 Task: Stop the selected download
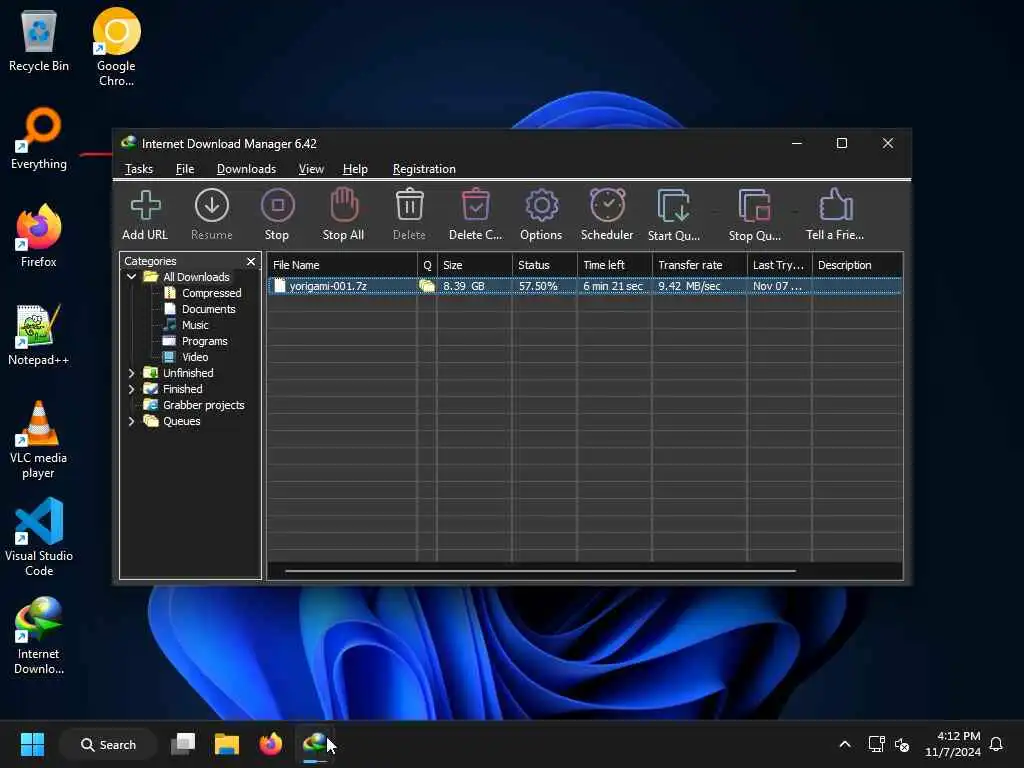277,214
